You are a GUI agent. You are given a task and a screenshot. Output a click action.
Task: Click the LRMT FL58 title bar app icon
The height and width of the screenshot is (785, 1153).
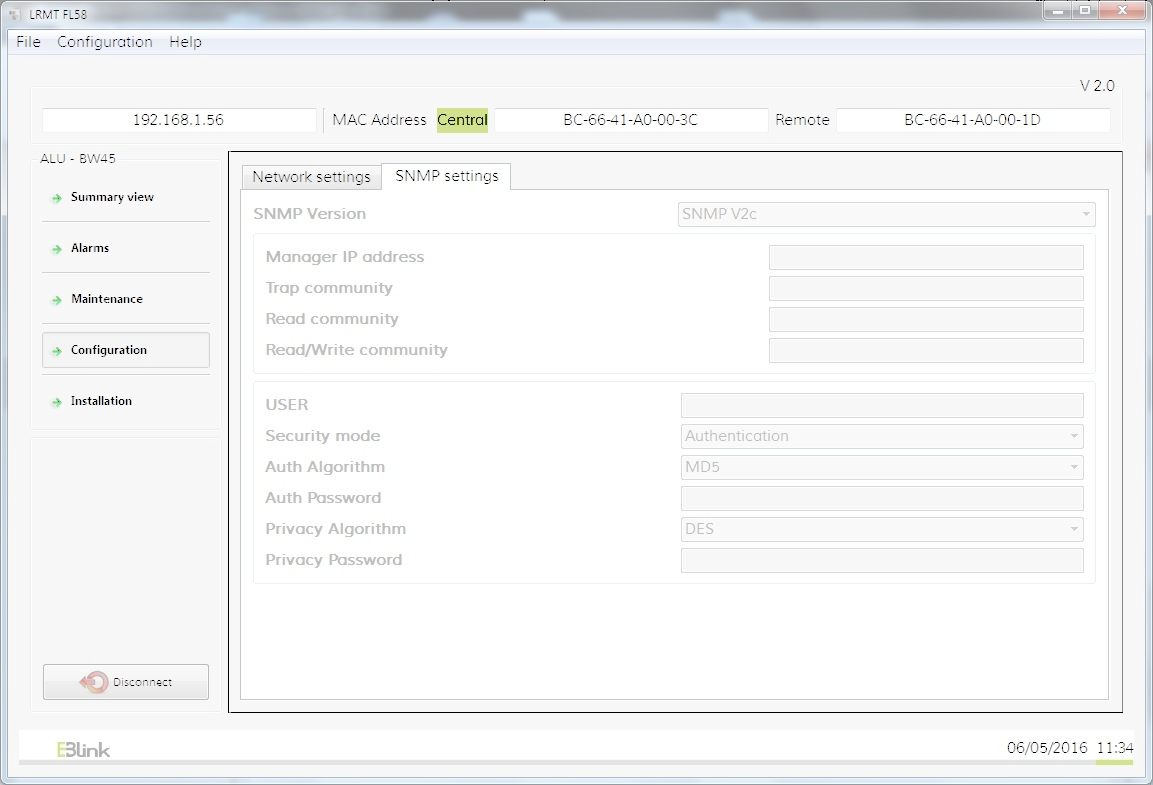(15, 14)
